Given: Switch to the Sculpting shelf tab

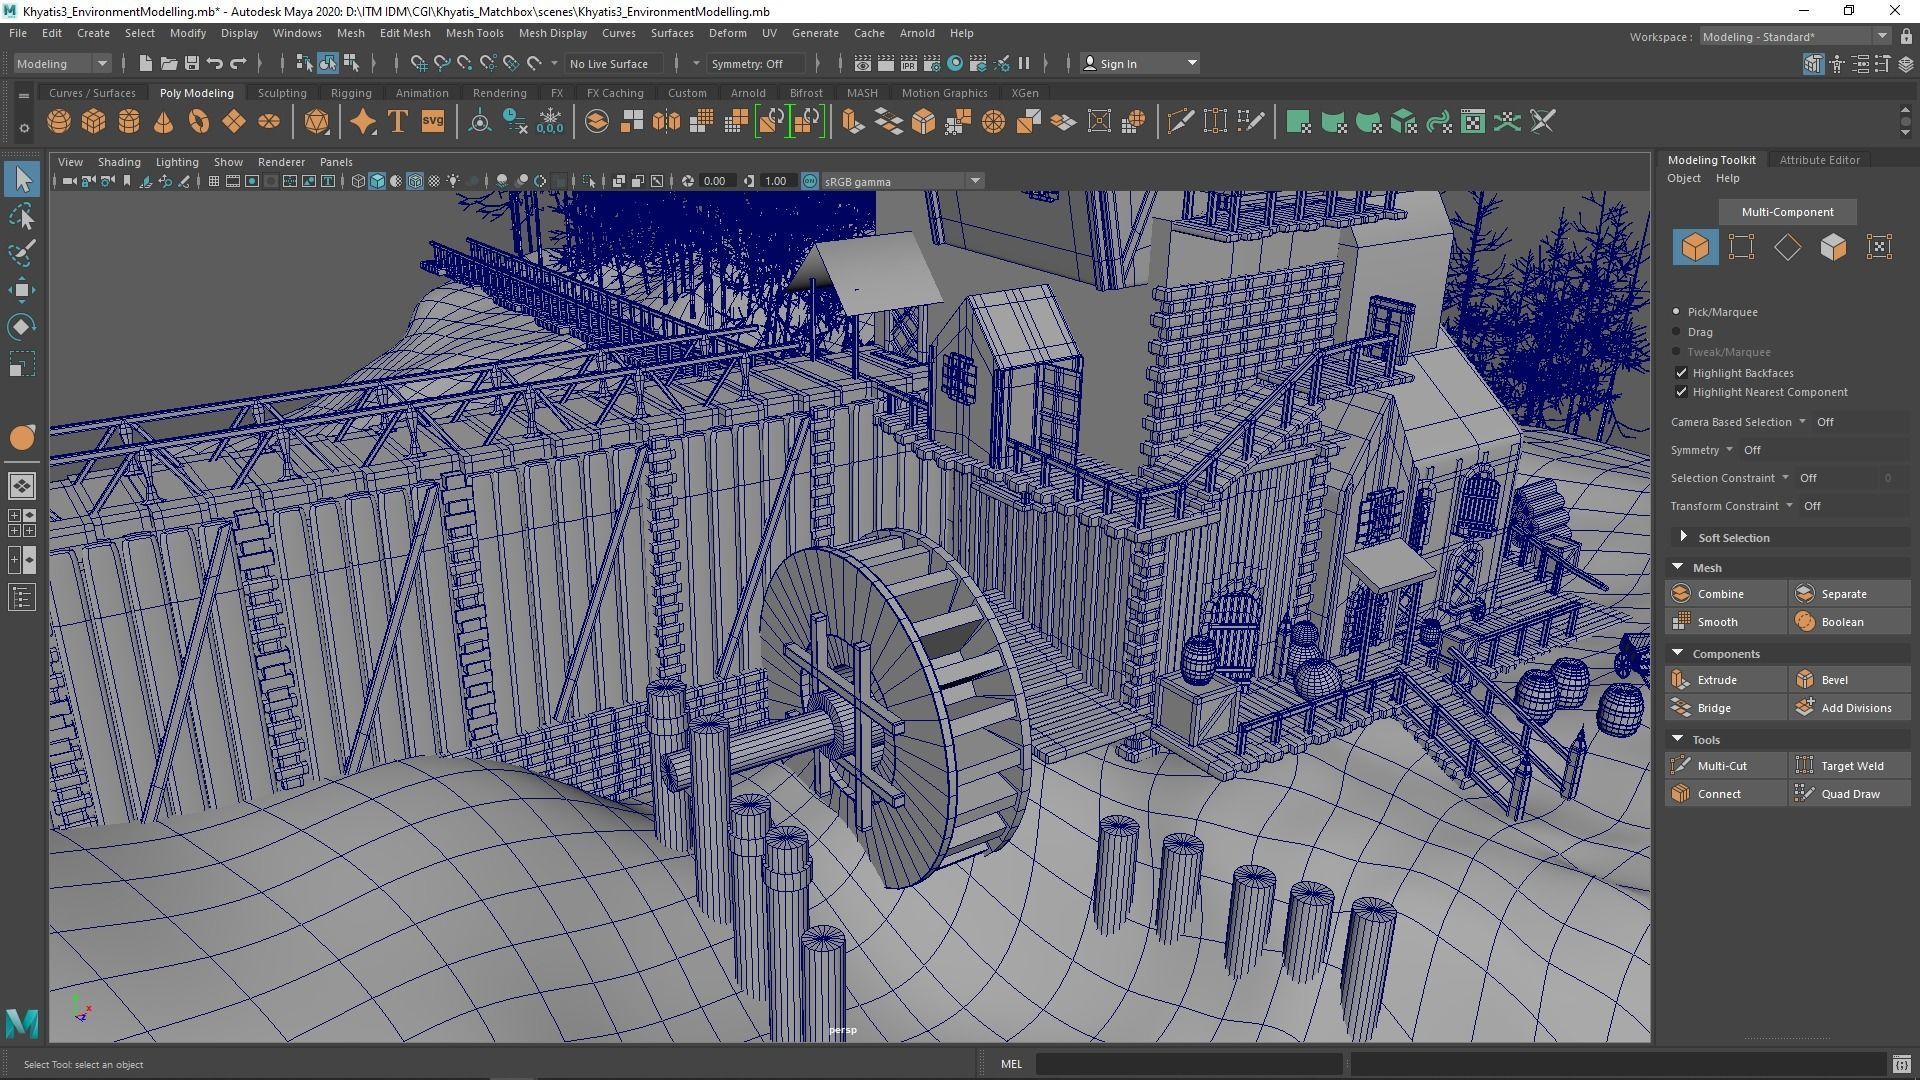Looking at the screenshot, I should coord(282,93).
